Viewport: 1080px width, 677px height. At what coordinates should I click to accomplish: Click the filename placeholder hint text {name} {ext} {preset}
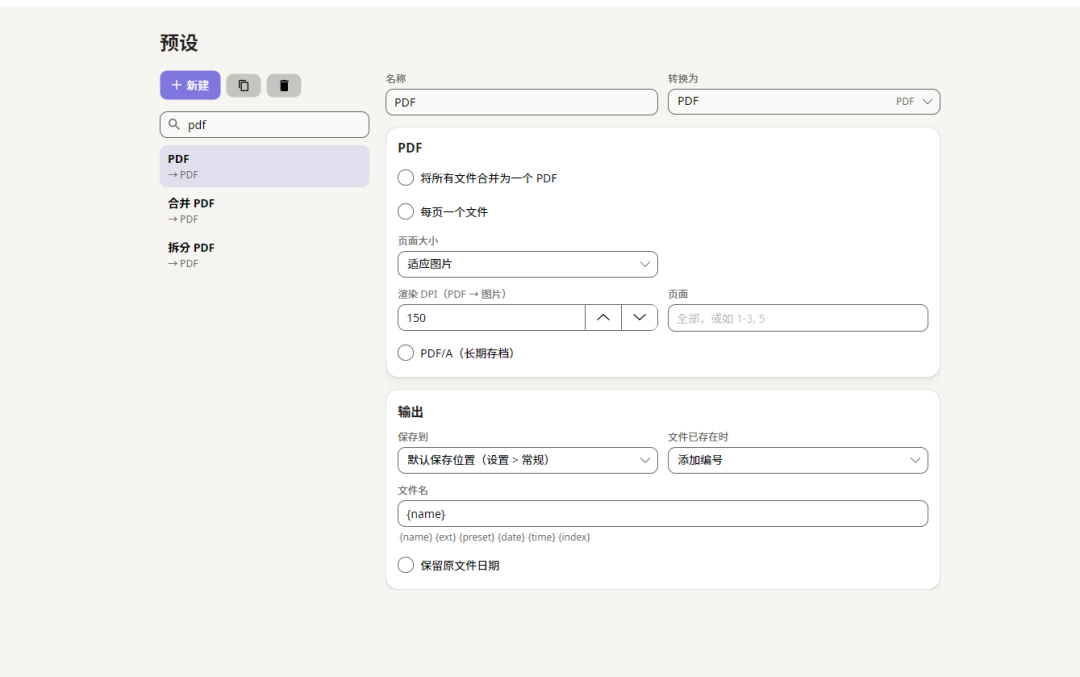coord(495,537)
